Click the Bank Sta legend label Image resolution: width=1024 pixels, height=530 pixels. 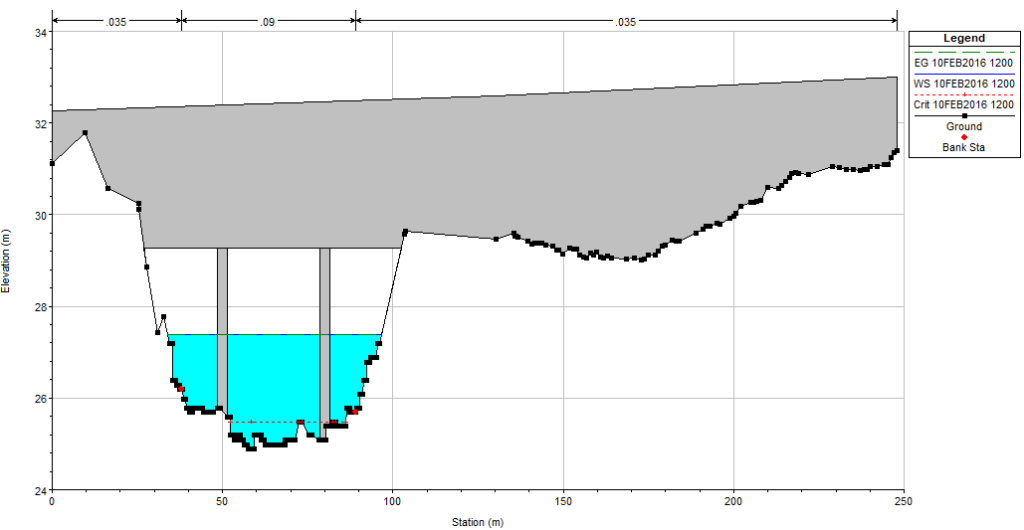pos(964,148)
